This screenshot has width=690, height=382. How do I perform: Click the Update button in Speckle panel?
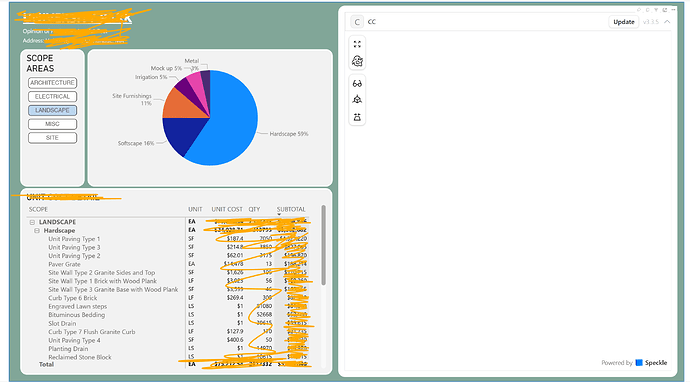(624, 22)
